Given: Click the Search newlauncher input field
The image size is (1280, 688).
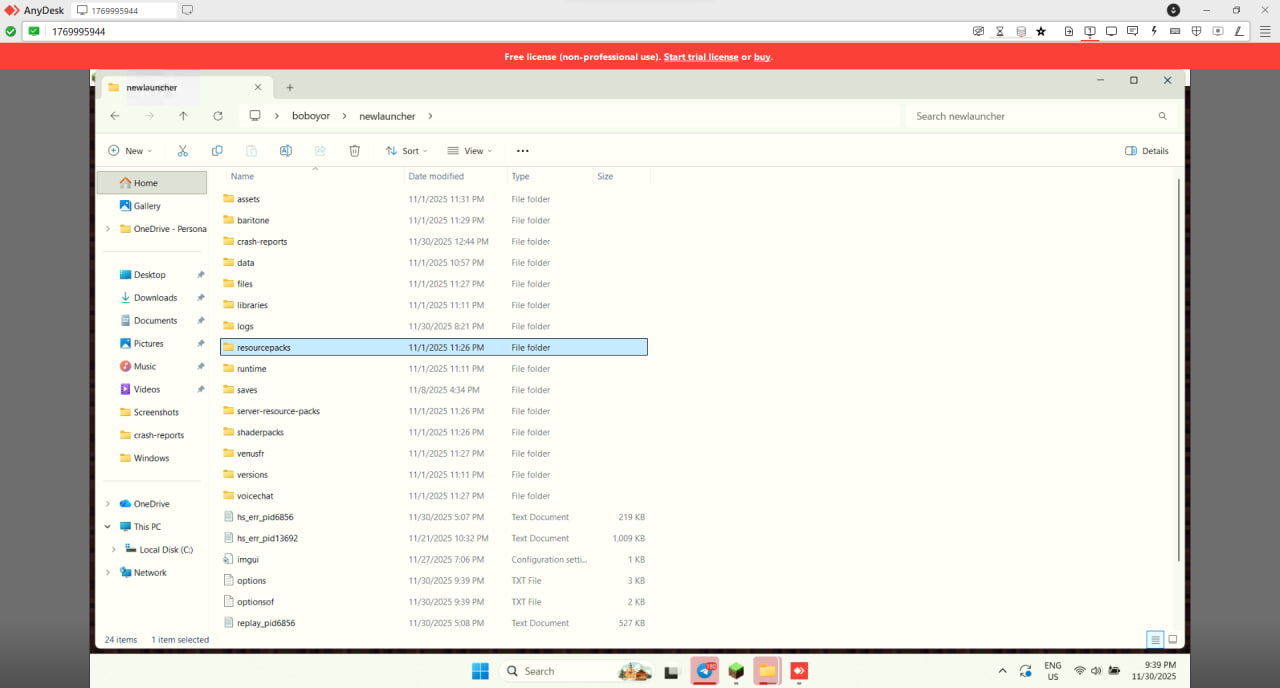Looking at the screenshot, I should click(x=1030, y=116).
